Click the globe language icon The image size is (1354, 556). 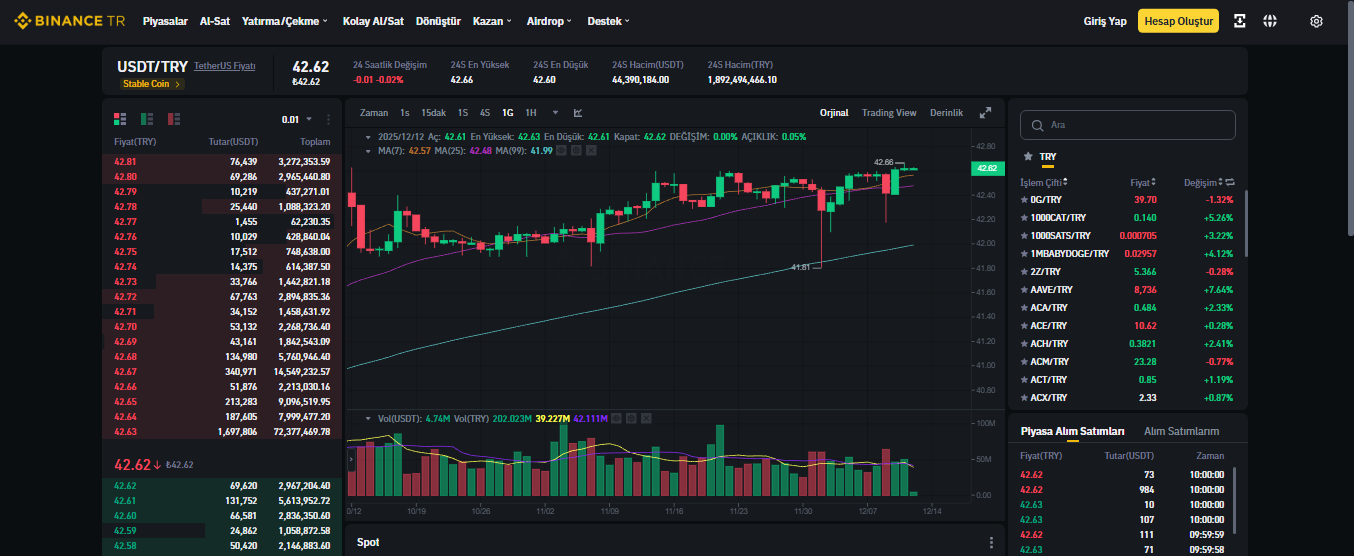[1270, 21]
